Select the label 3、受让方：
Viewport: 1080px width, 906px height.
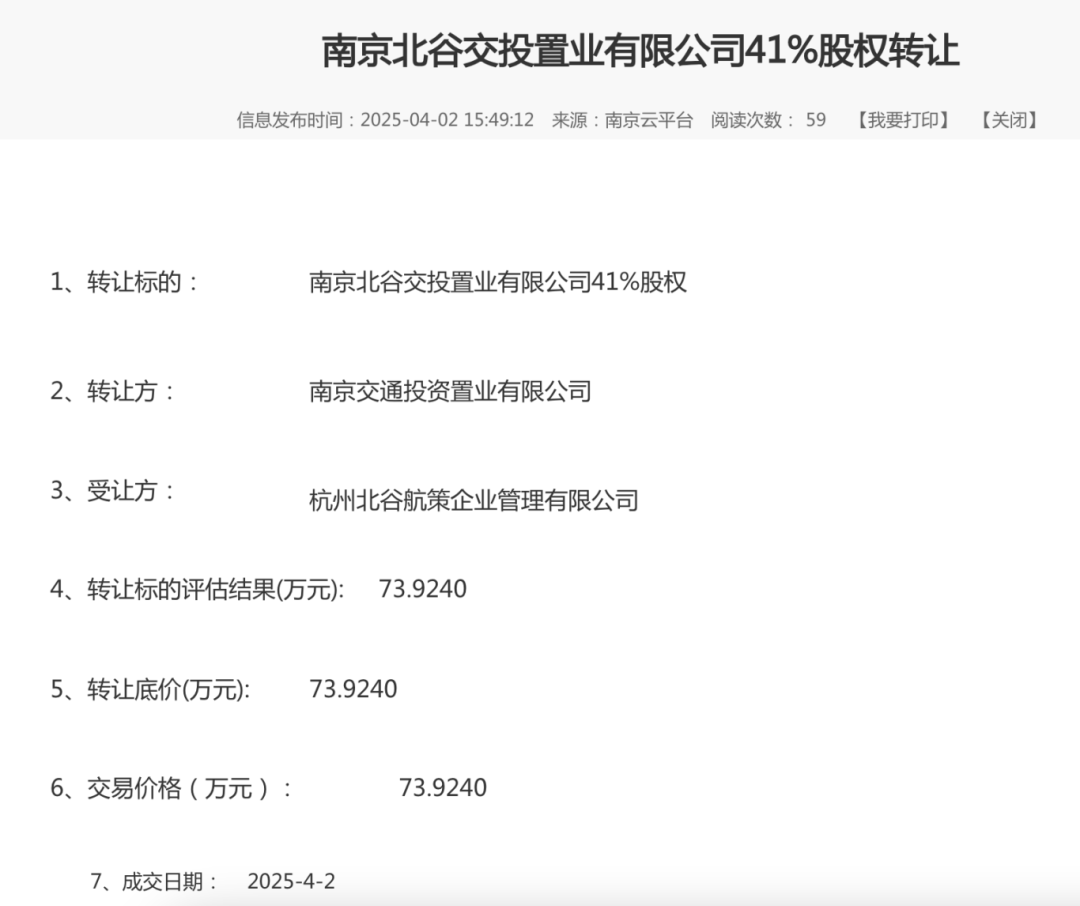pyautogui.click(x=113, y=491)
